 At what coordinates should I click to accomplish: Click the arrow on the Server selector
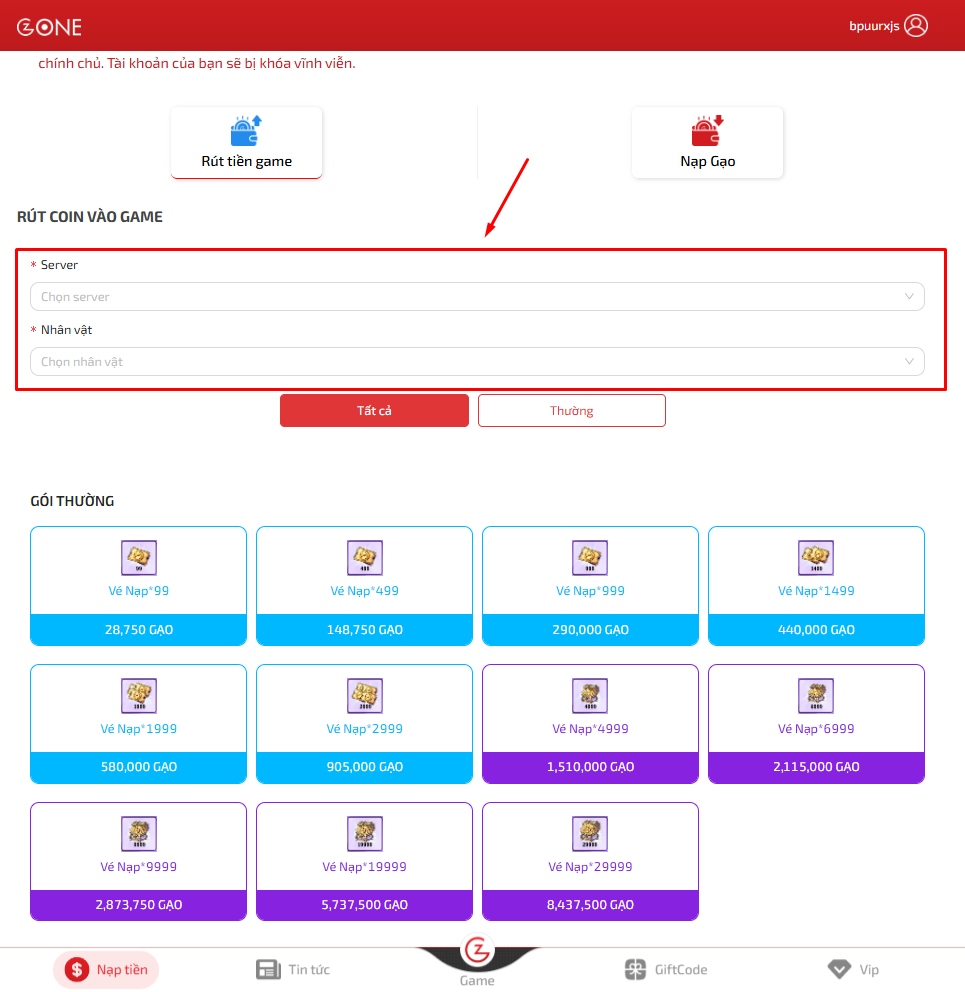click(909, 297)
